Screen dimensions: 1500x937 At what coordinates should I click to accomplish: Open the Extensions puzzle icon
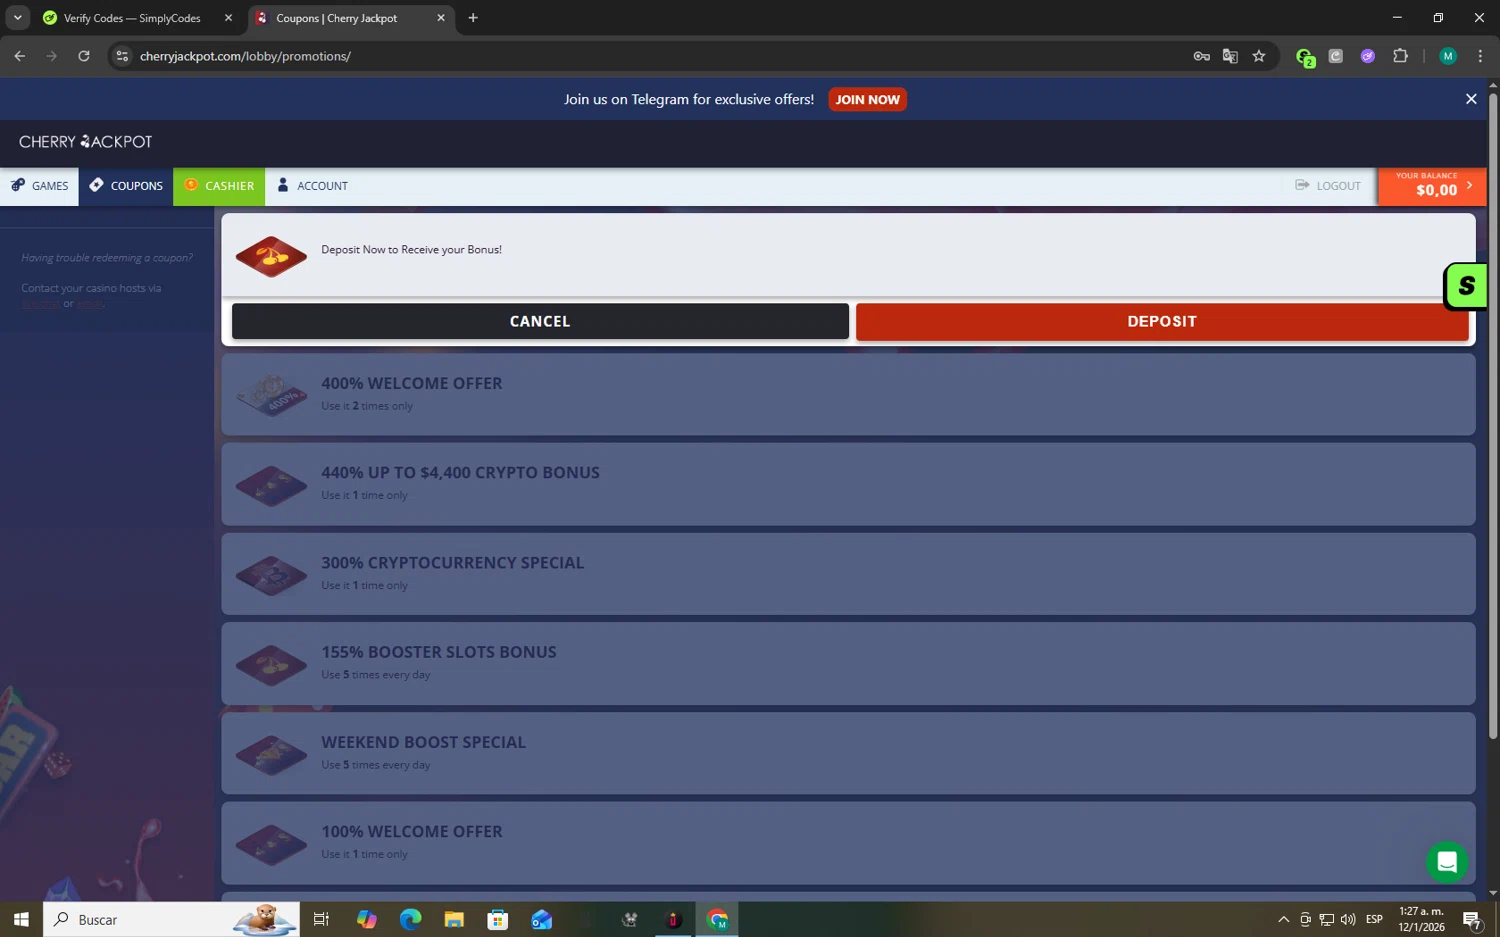(x=1401, y=56)
